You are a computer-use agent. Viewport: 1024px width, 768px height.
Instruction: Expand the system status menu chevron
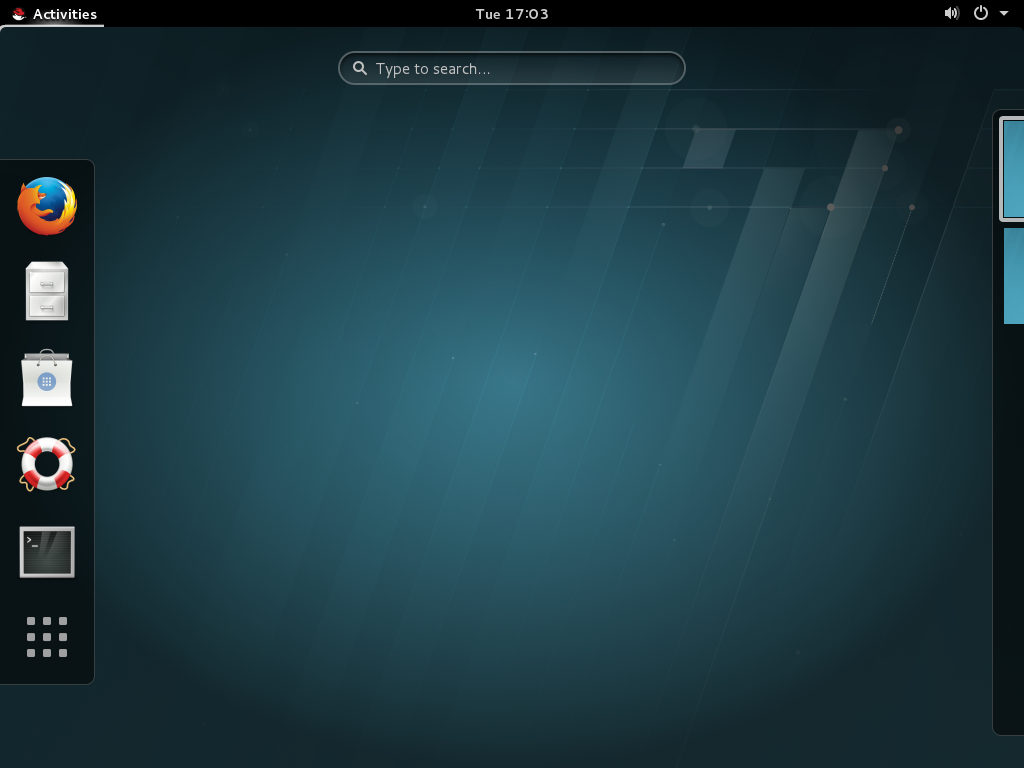tap(1004, 13)
